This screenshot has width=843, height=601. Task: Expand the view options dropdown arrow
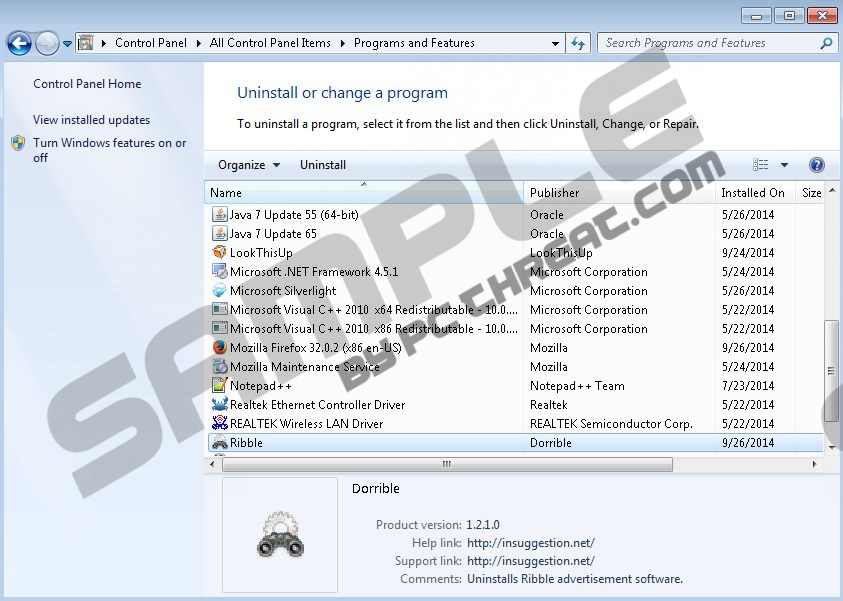tap(784, 165)
